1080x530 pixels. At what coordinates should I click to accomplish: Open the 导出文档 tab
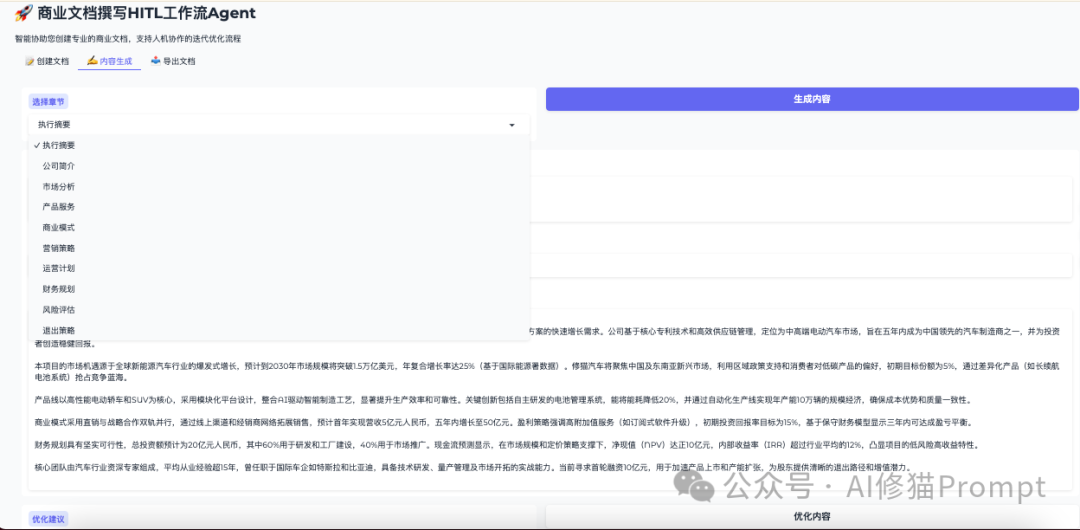pos(173,61)
